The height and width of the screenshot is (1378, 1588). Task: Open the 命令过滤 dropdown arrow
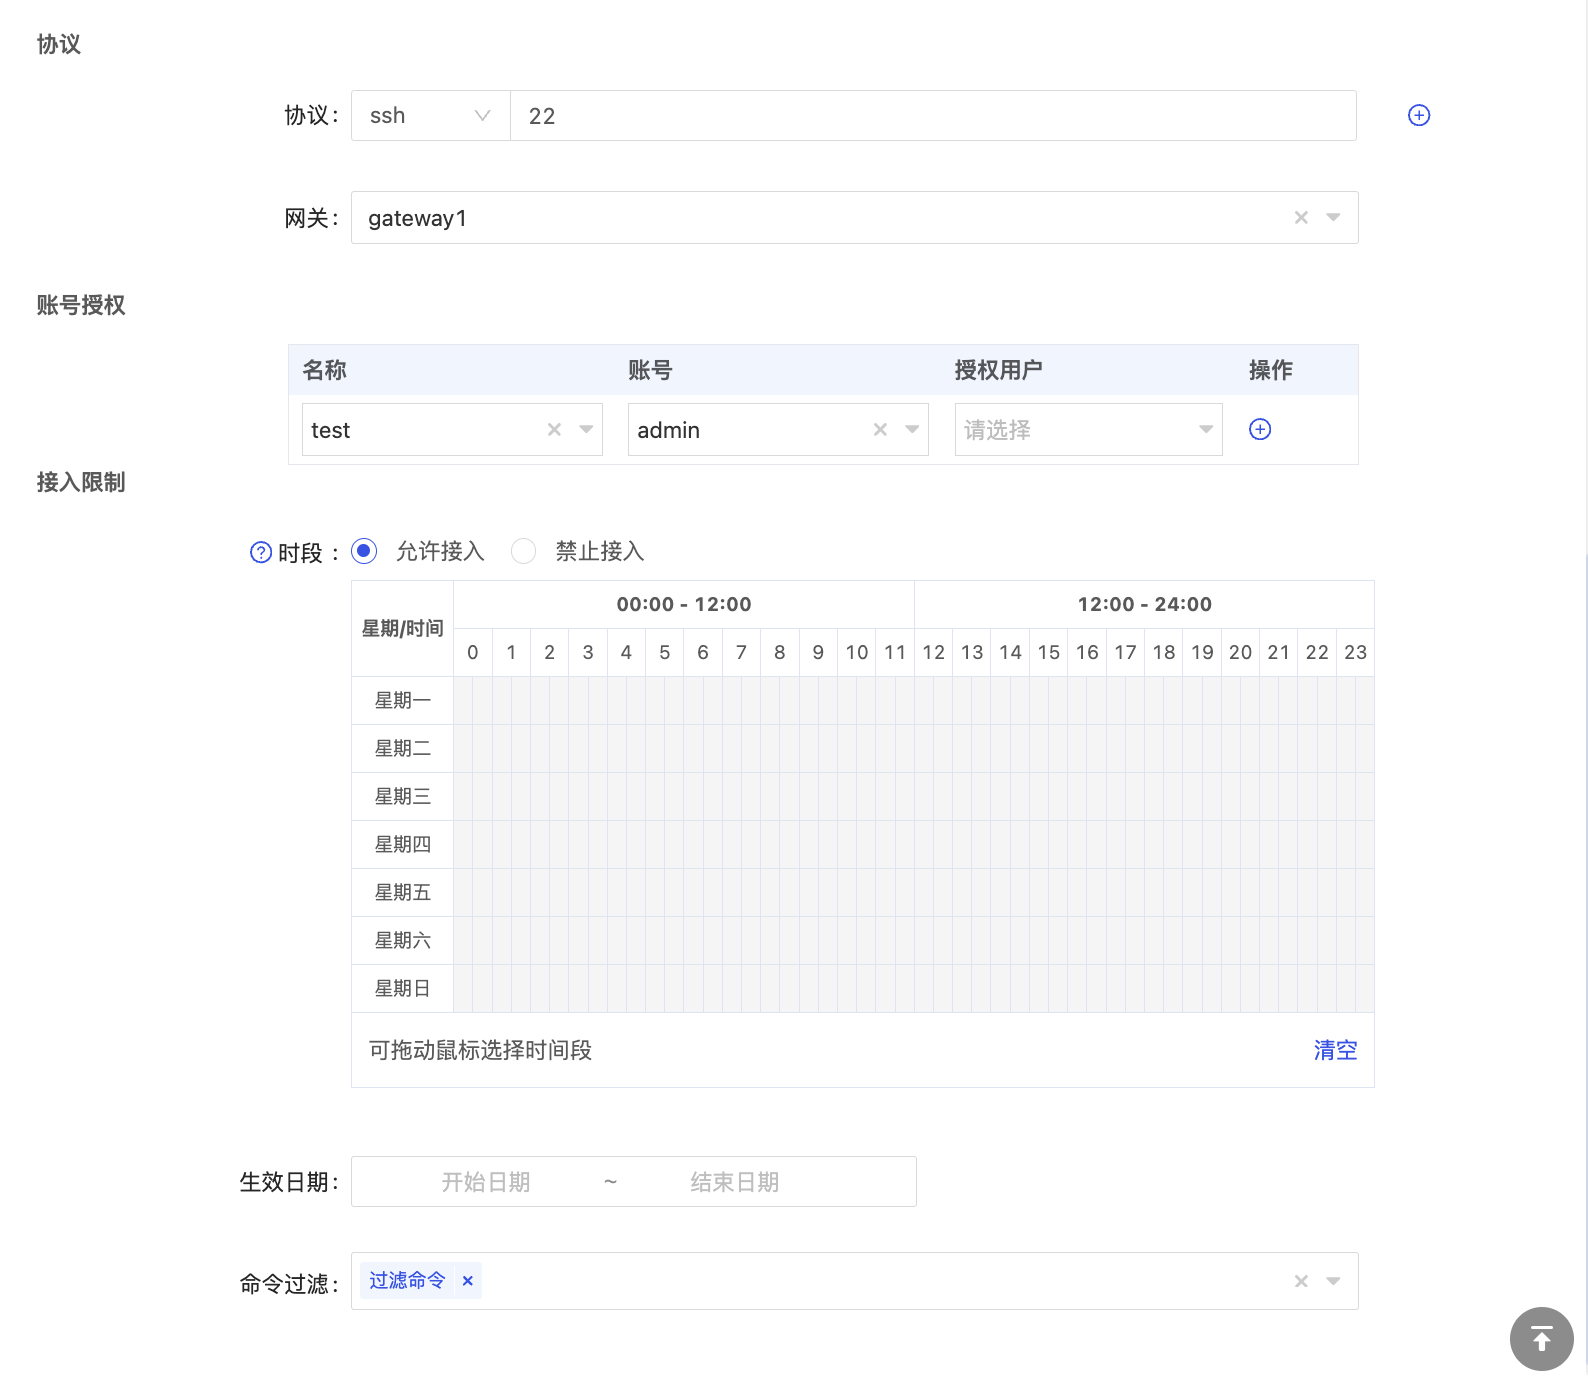(1333, 1281)
